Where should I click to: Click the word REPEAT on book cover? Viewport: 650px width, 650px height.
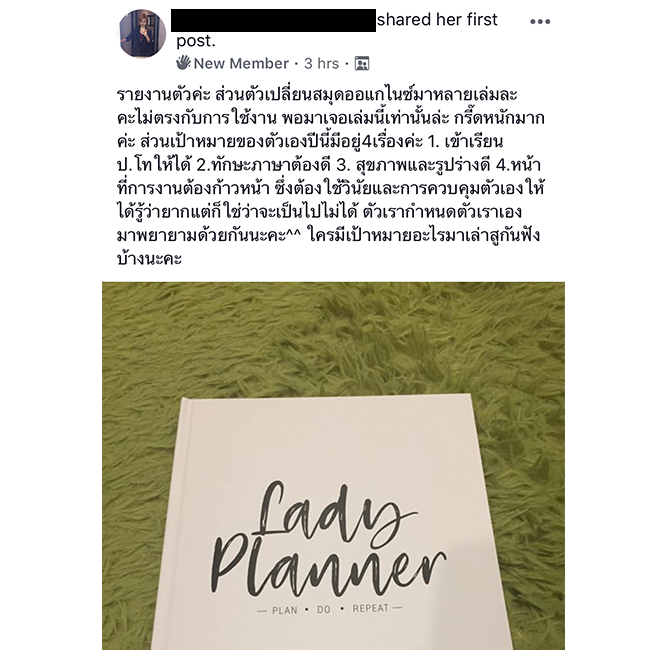tap(371, 608)
